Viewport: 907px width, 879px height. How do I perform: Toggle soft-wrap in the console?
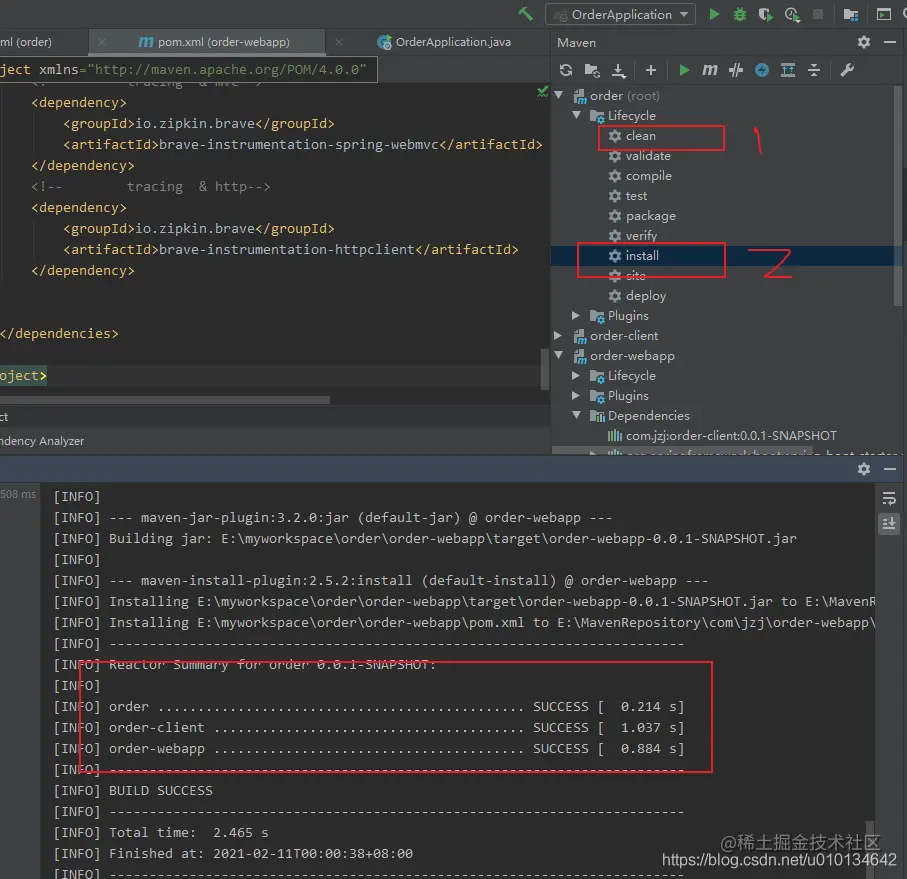tap(888, 497)
